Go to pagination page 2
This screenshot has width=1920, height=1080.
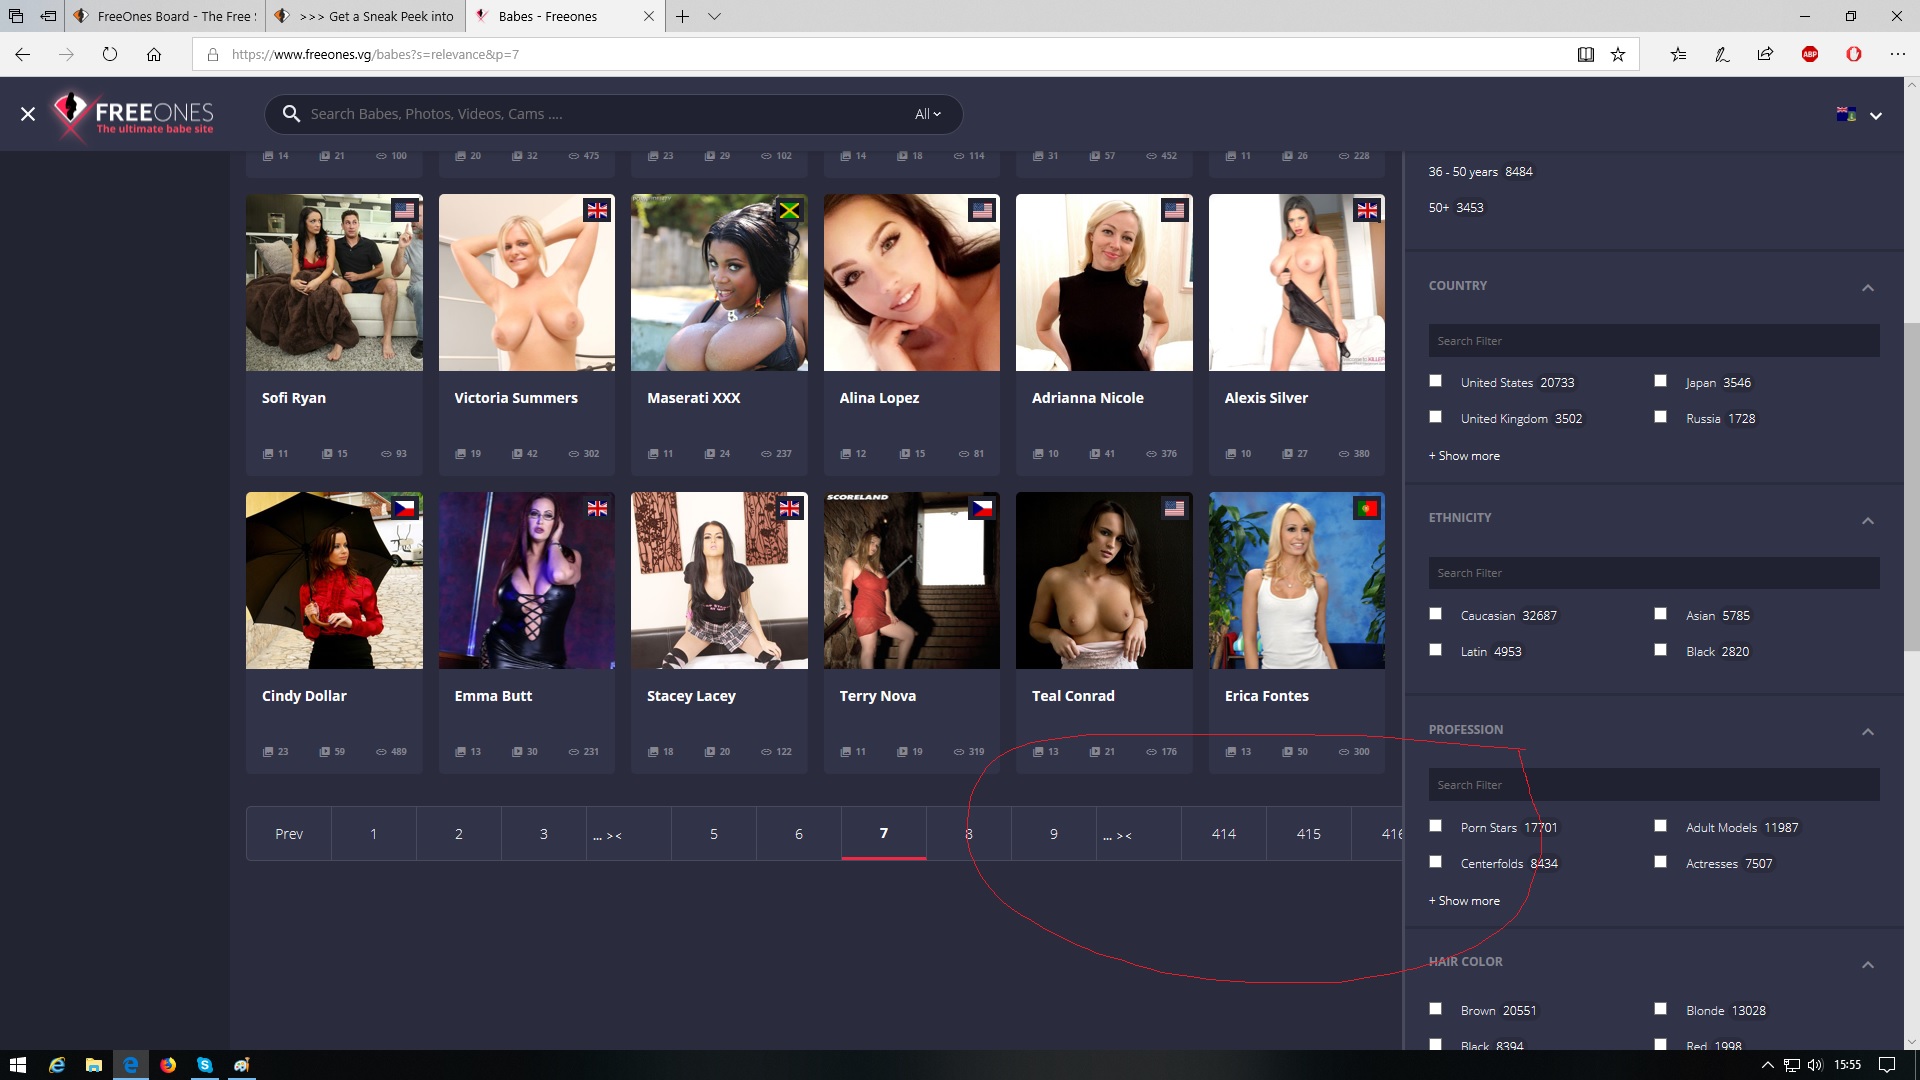459,834
